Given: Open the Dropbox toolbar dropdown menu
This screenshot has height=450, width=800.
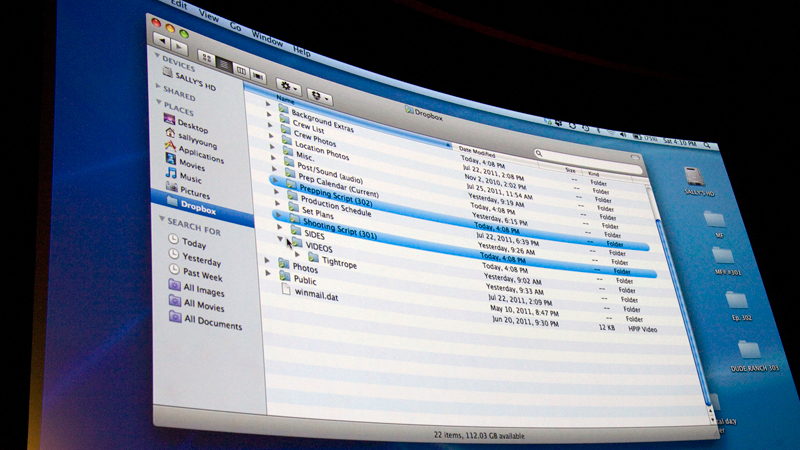Looking at the screenshot, I should [320, 97].
